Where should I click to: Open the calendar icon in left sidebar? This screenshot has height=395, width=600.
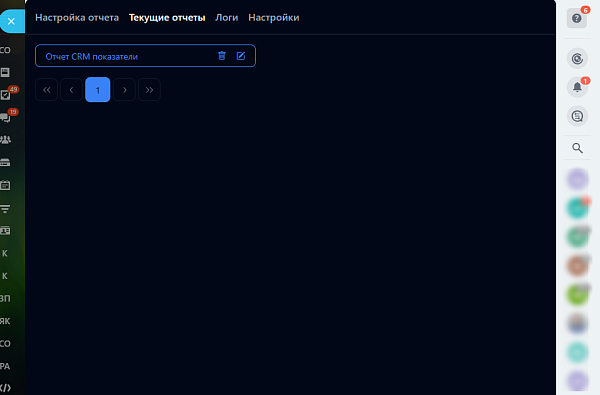(x=5, y=185)
